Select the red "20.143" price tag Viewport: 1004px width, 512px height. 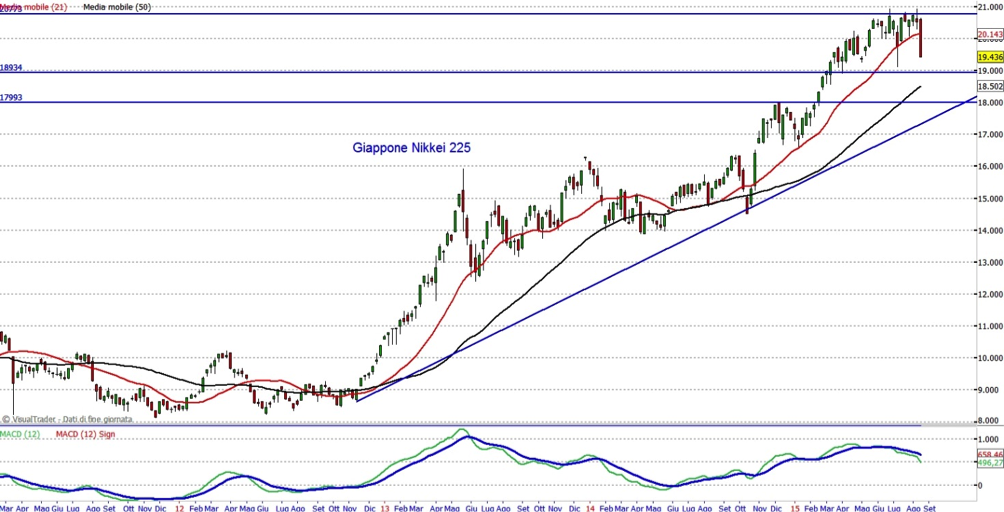tap(990, 34)
